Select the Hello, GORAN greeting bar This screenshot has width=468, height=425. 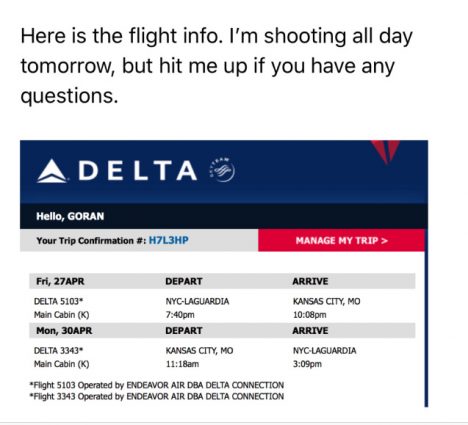[x=223, y=216]
